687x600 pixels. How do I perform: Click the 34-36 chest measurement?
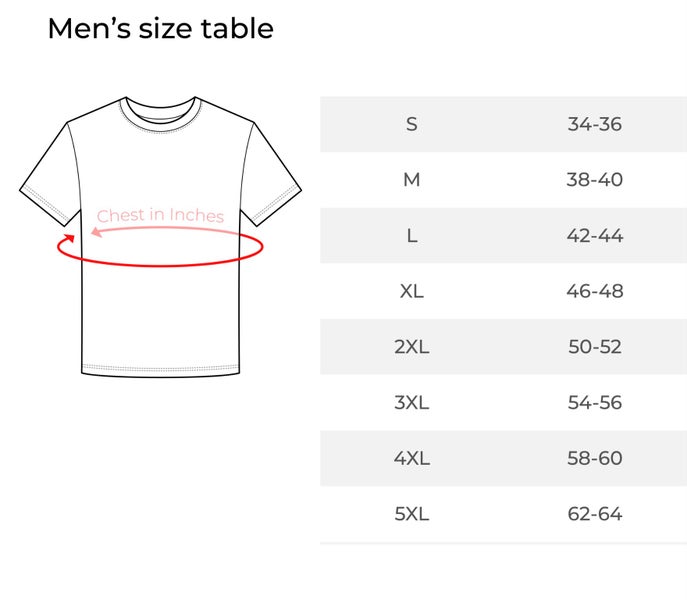595,124
